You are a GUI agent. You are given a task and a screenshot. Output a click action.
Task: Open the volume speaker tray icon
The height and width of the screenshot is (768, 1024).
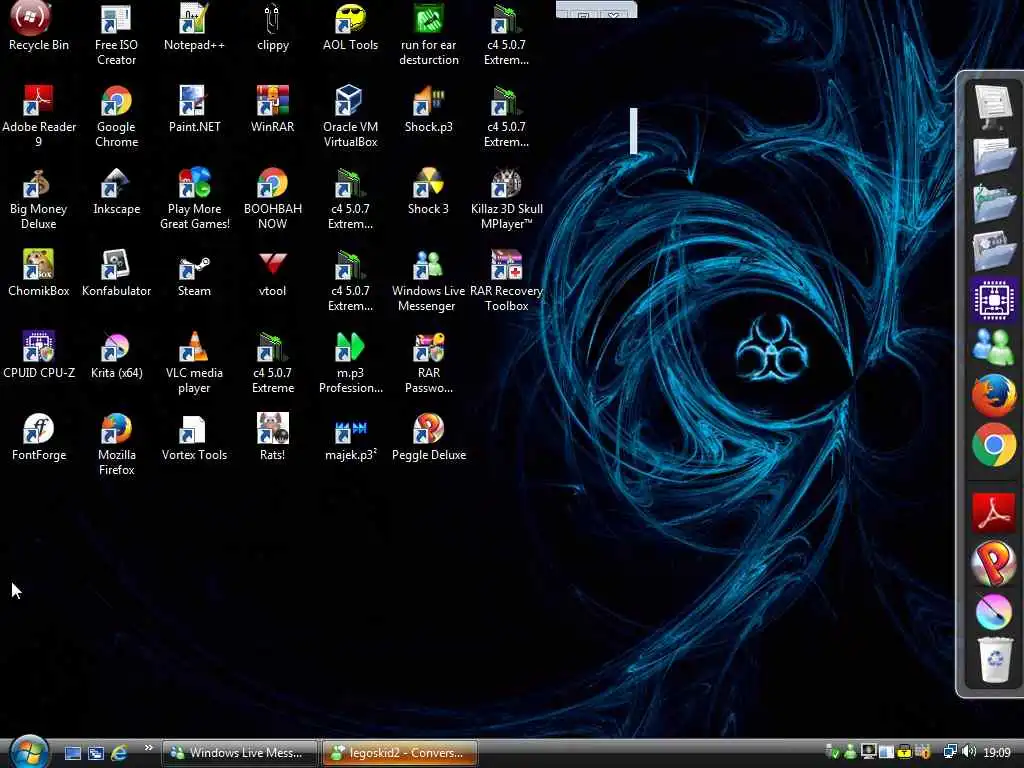click(969, 752)
